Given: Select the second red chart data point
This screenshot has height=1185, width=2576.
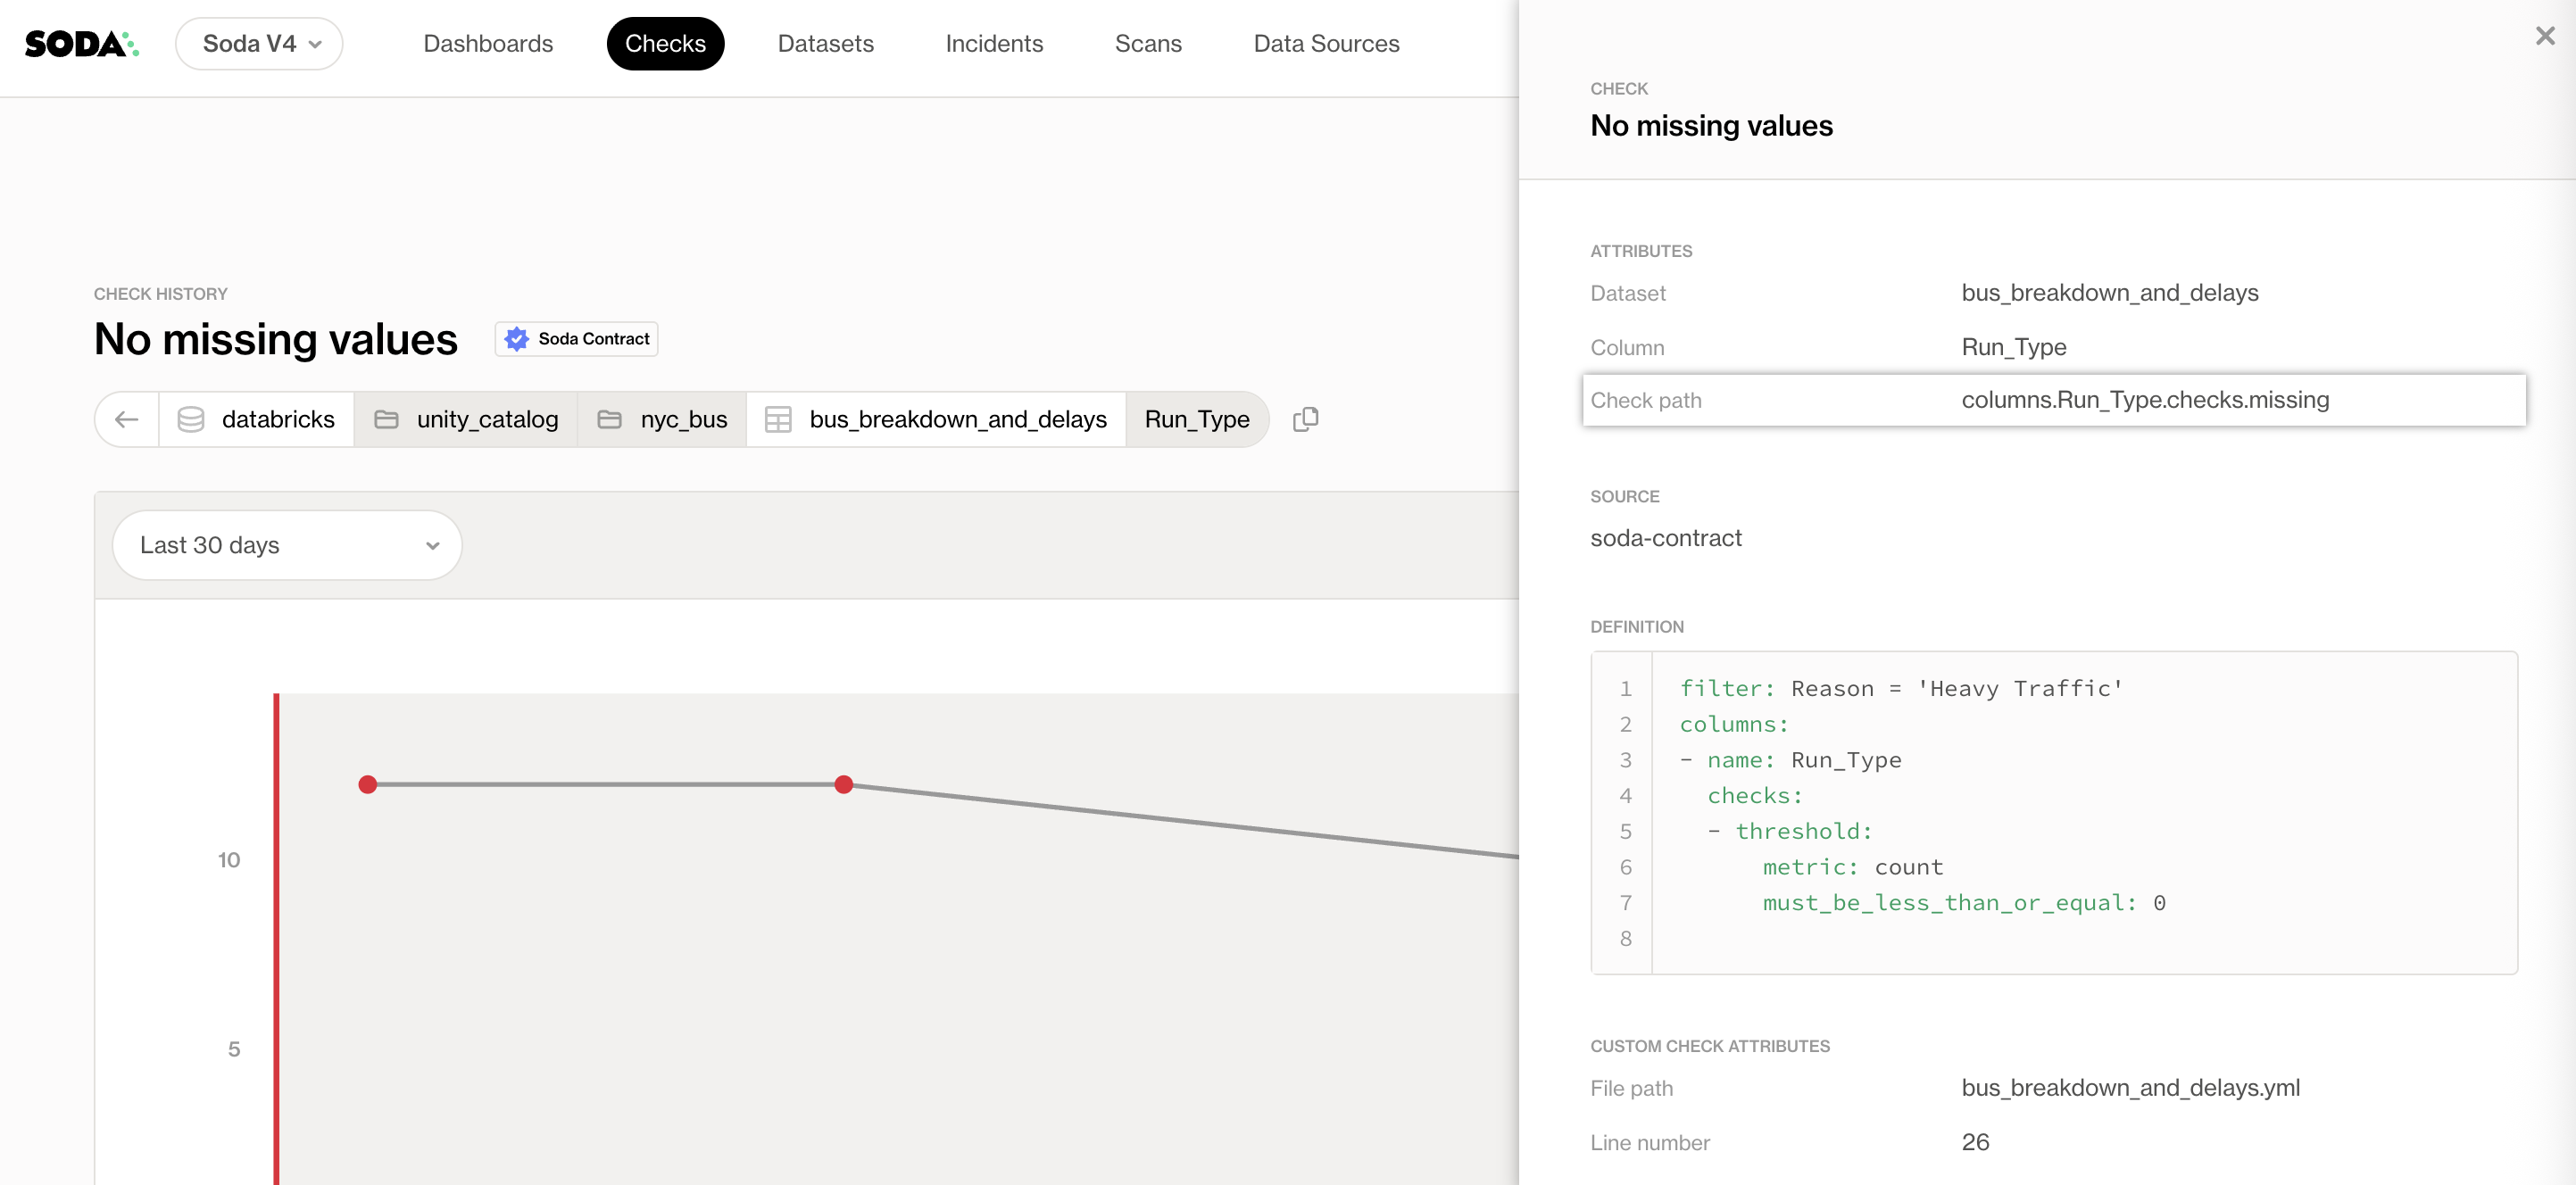Looking at the screenshot, I should pos(844,785).
